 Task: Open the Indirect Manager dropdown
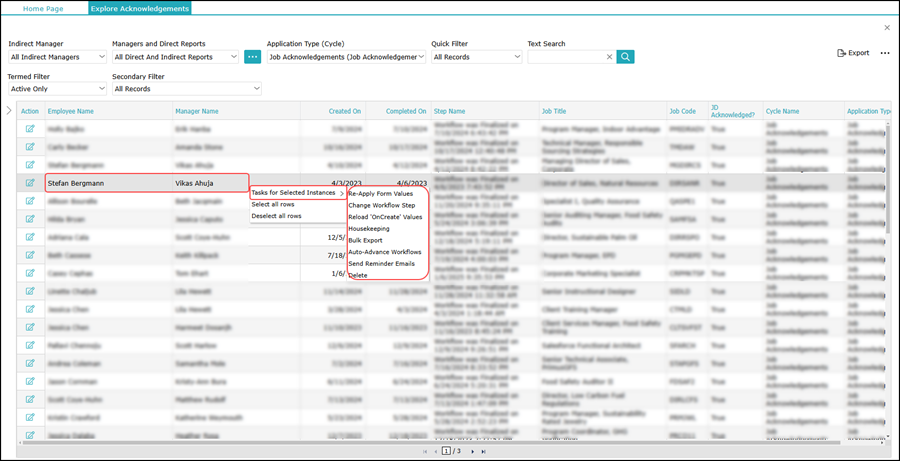[57, 57]
